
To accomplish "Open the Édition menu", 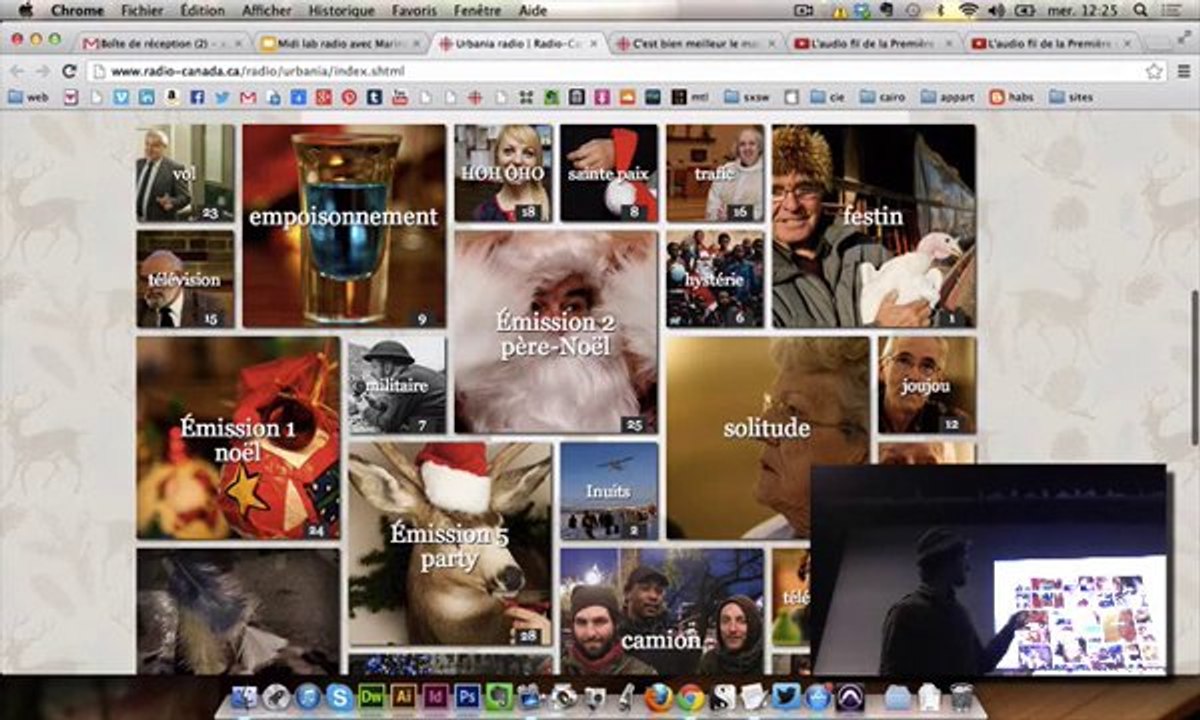I will 203,10.
